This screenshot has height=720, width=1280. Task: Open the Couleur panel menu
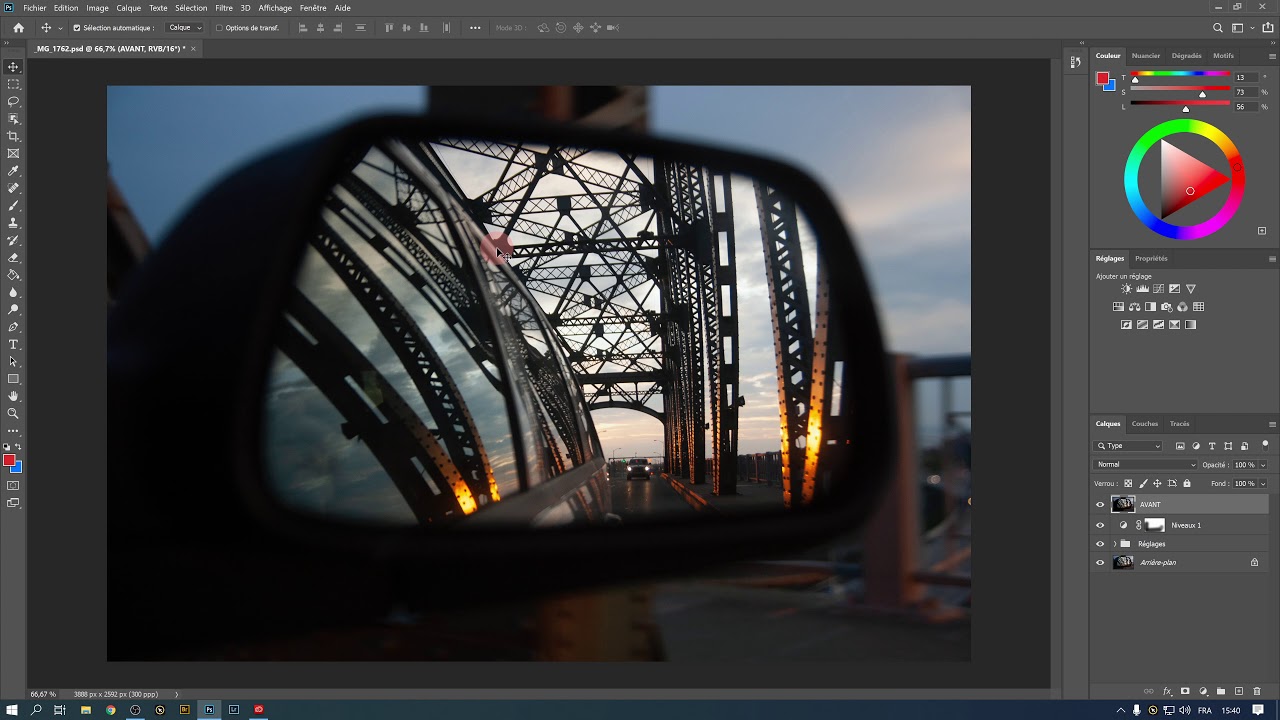1272,56
